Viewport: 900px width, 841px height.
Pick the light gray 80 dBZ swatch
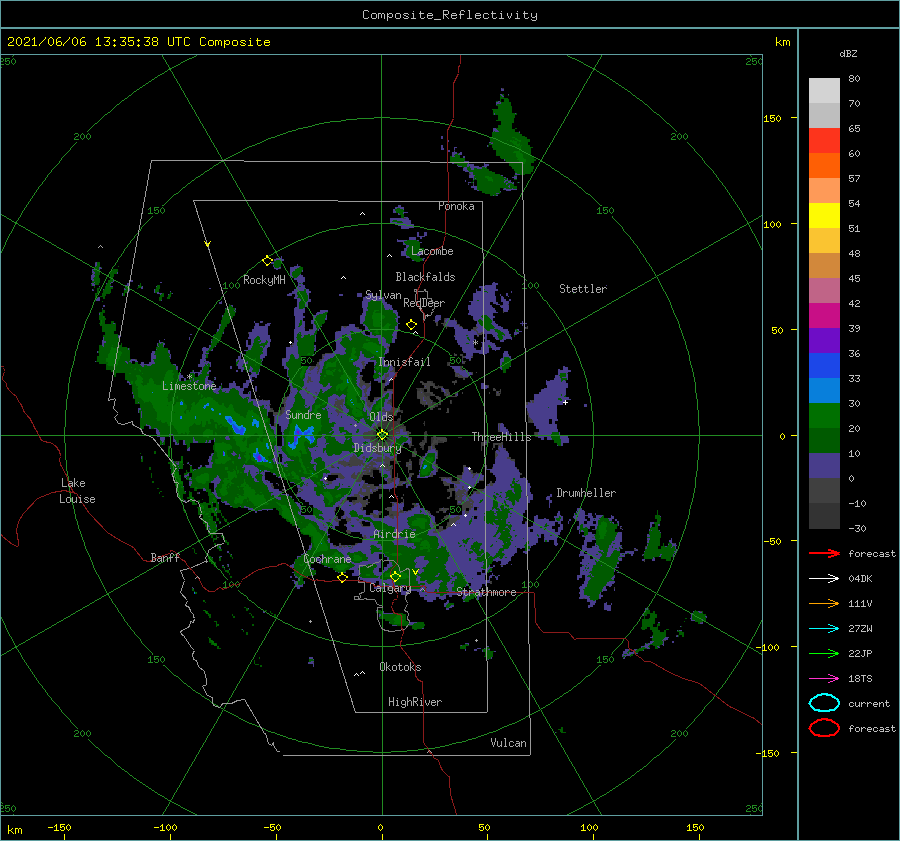[x=824, y=90]
